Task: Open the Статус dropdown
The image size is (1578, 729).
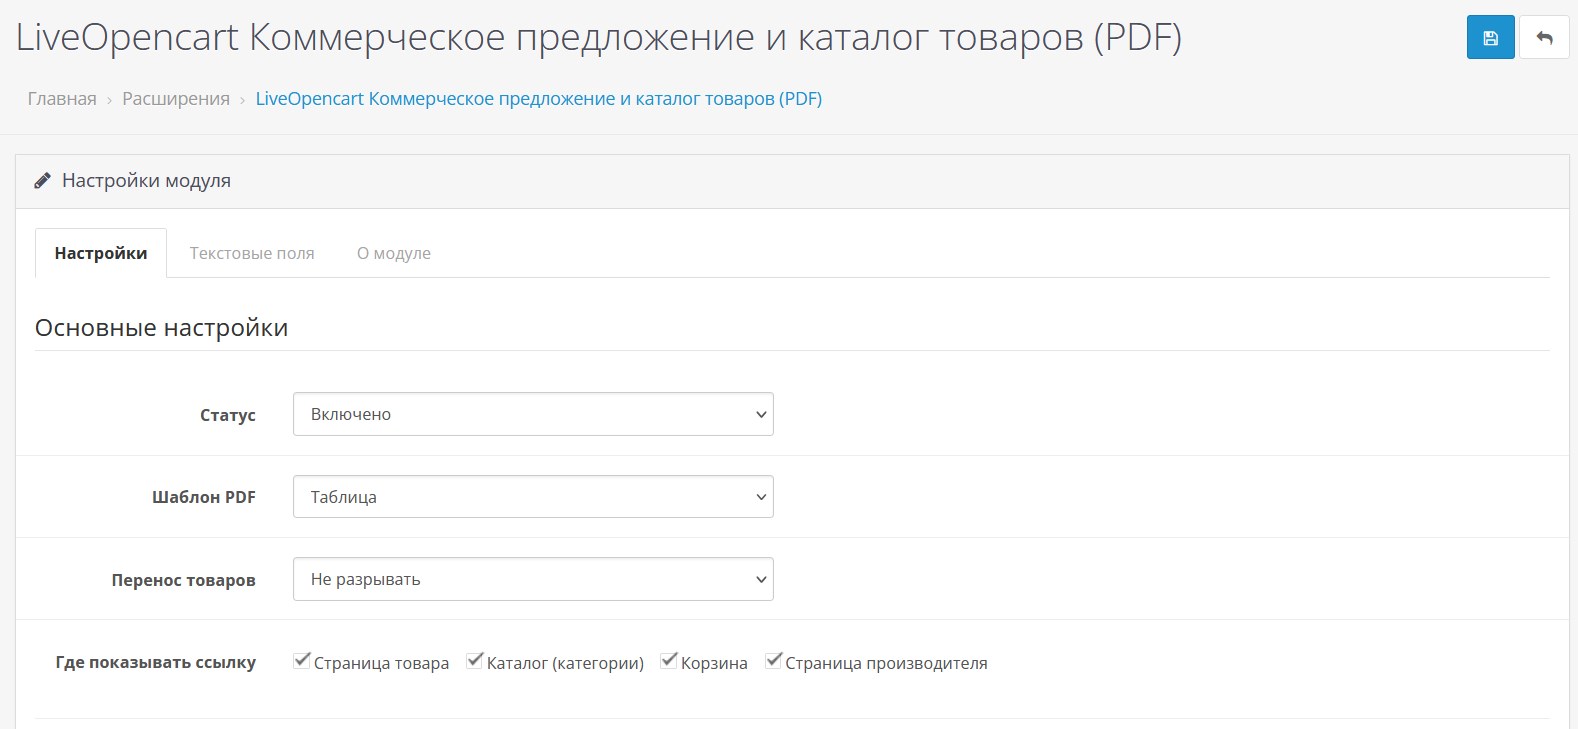Action: (532, 414)
